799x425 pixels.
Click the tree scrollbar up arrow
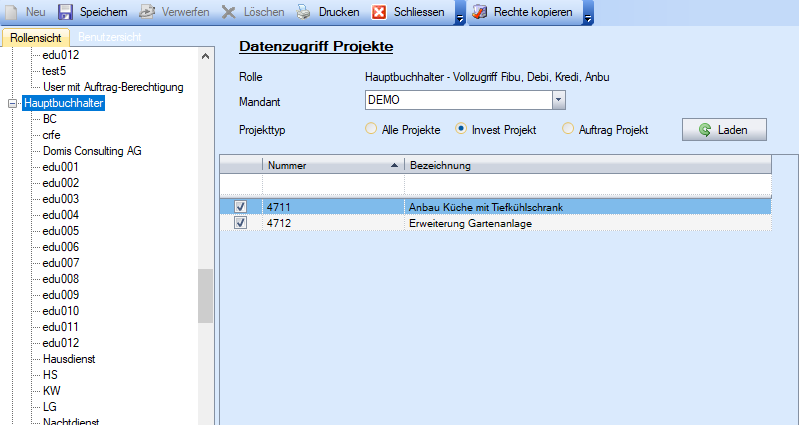click(x=205, y=56)
